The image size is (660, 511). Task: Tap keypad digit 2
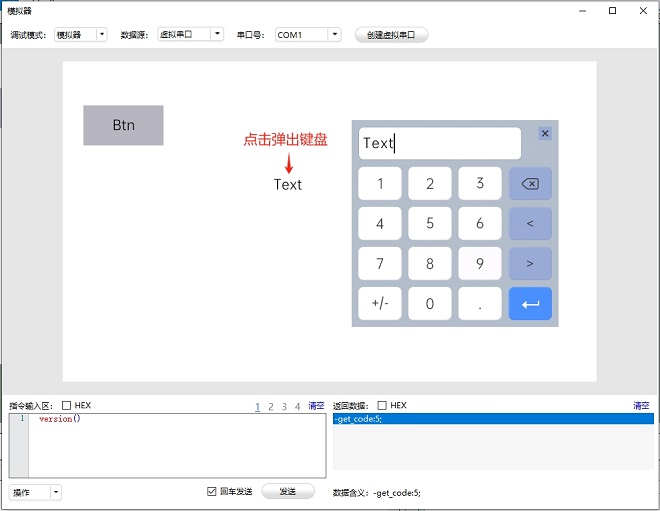click(x=430, y=184)
